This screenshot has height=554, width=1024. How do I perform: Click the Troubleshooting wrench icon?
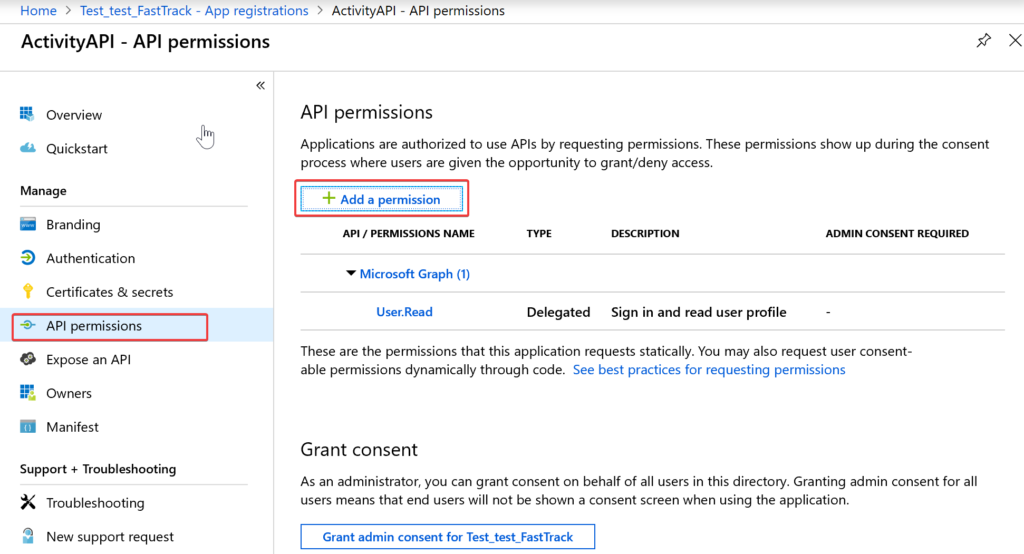point(27,502)
